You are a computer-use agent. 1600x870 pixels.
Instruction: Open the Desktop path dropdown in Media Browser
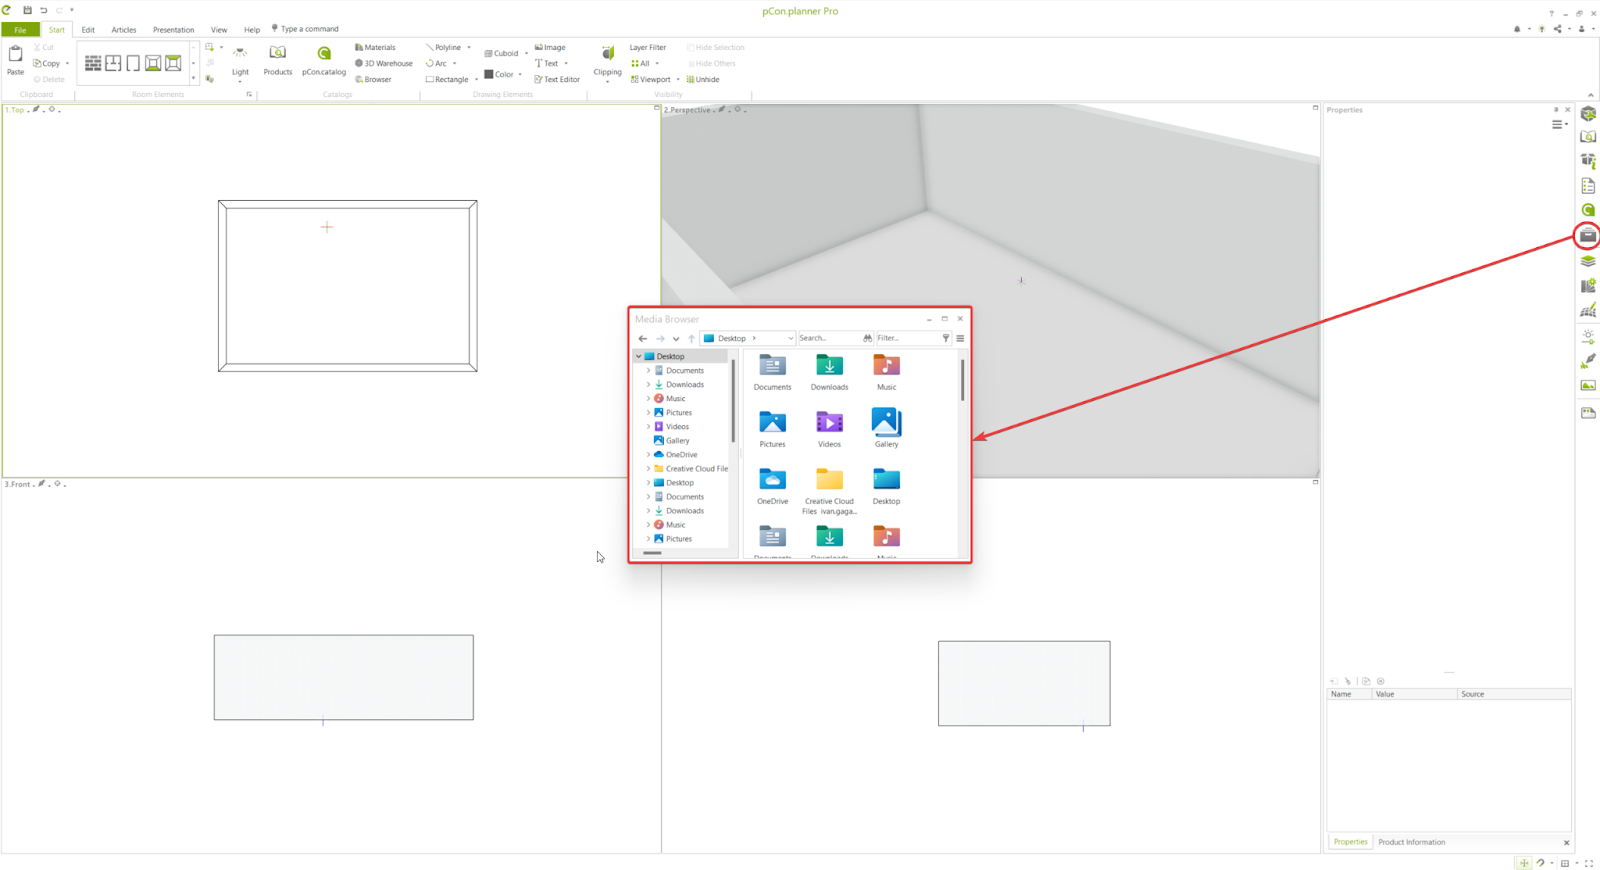[x=790, y=338]
